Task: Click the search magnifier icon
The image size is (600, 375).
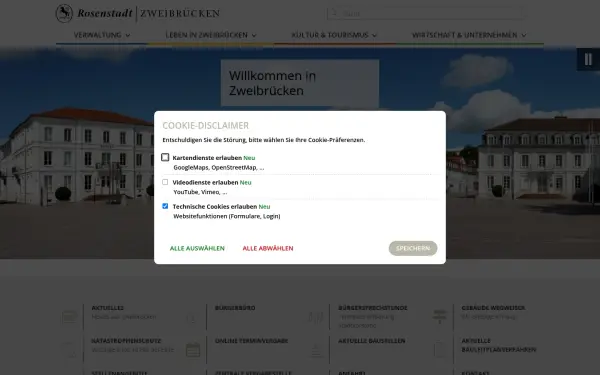Action: coord(334,13)
